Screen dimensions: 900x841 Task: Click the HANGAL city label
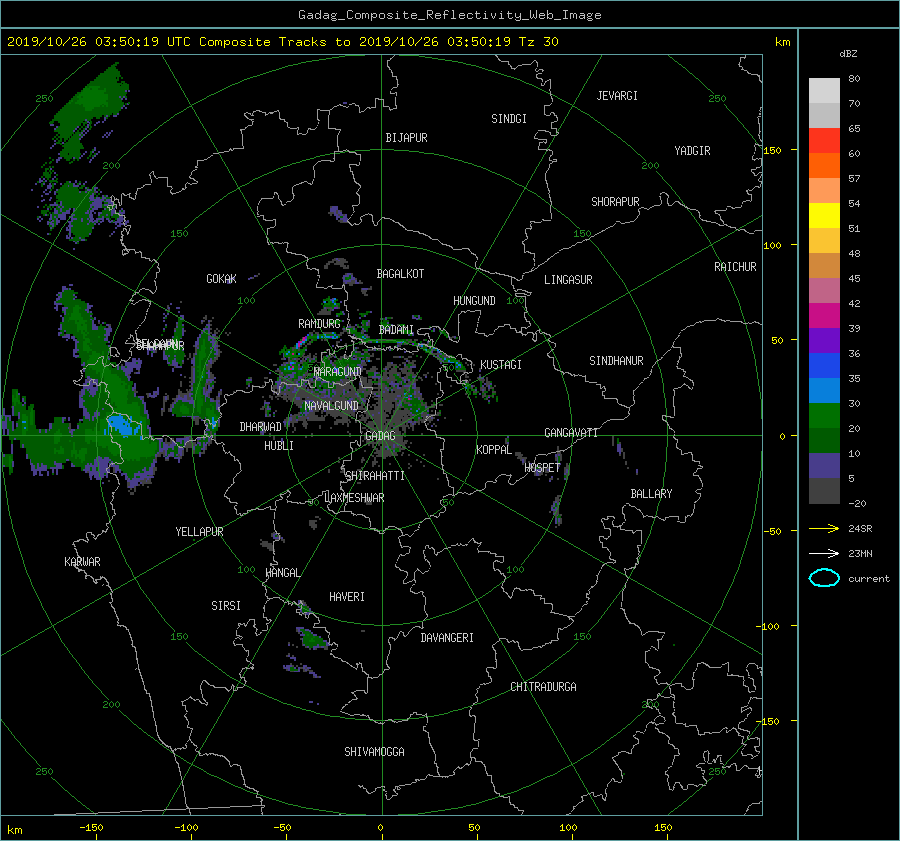coord(282,573)
